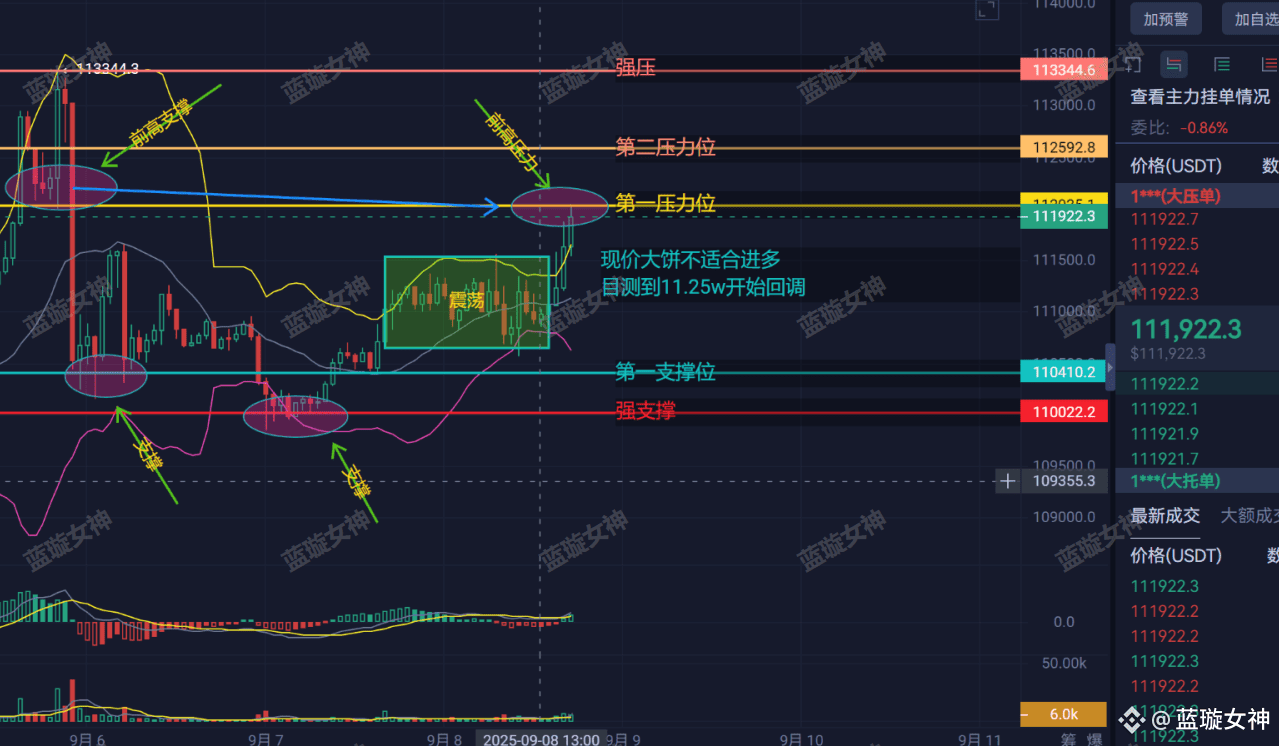Select the 第一压力位 line label
The image size is (1279, 746).
pos(665,203)
